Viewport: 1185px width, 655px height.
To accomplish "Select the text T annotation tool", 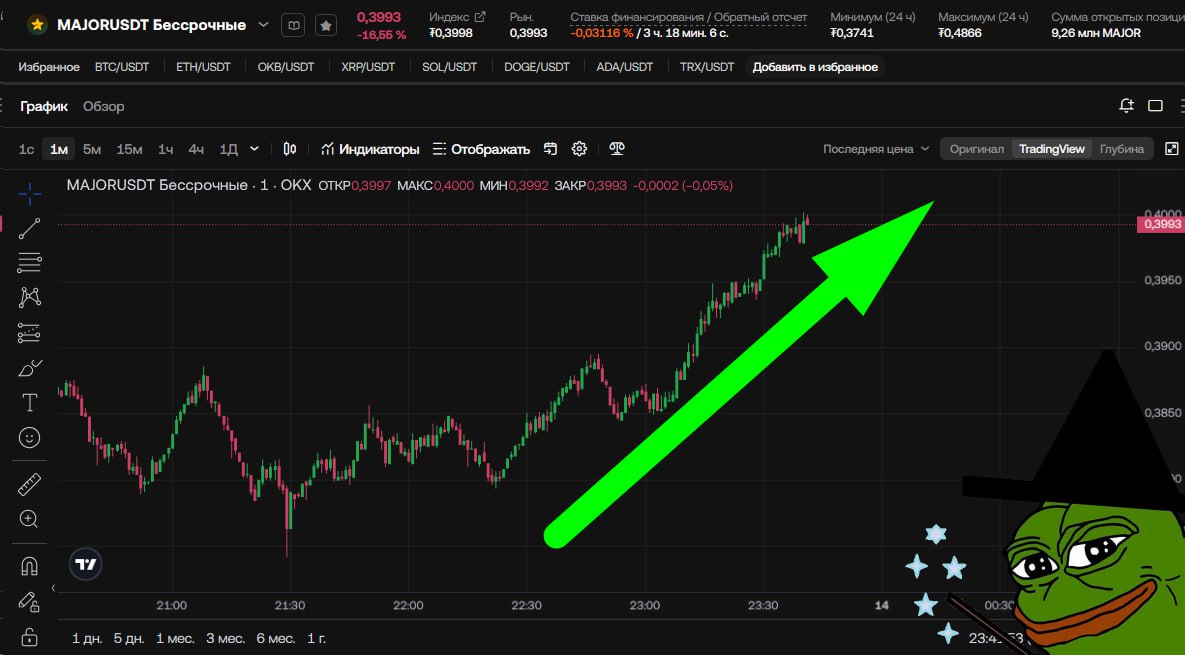I will pyautogui.click(x=29, y=403).
